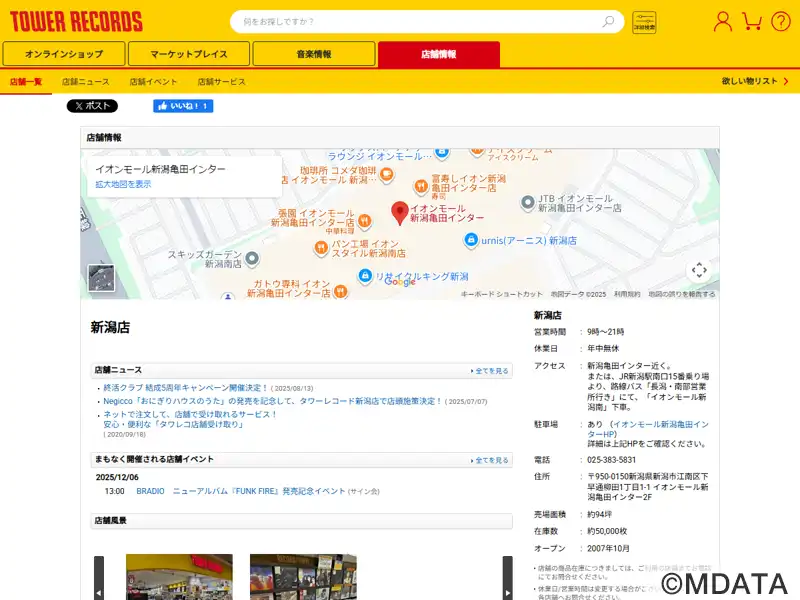Open the オンラインショップ tab
Viewport: 800px width, 600px height.
tap(64, 54)
